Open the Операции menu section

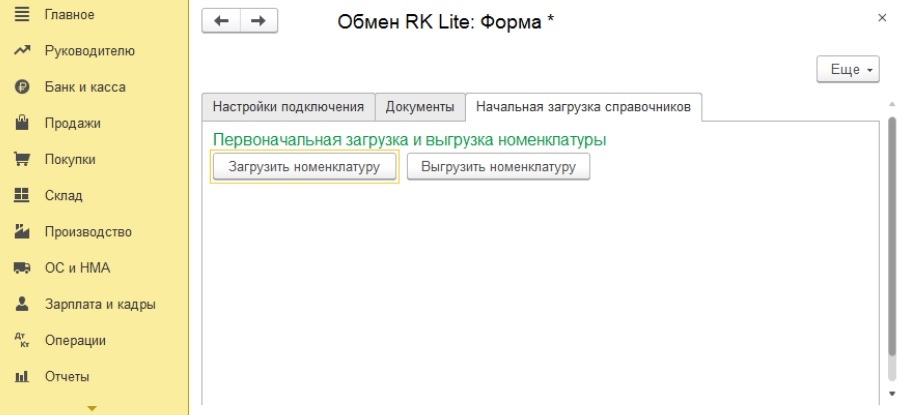point(75,341)
